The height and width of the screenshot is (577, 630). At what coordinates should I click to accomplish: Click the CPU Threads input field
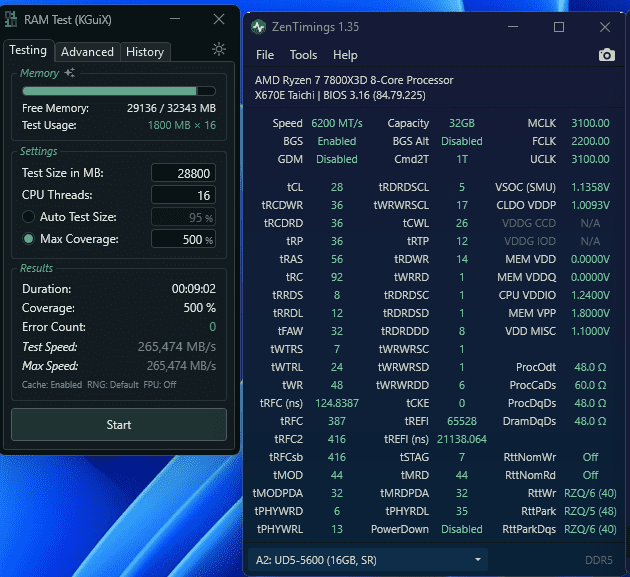point(183,195)
